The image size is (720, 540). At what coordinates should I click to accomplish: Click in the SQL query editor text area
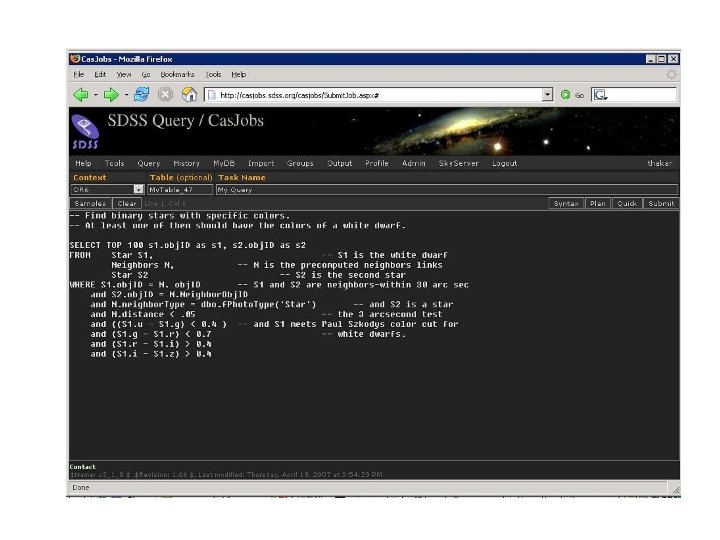(x=374, y=335)
